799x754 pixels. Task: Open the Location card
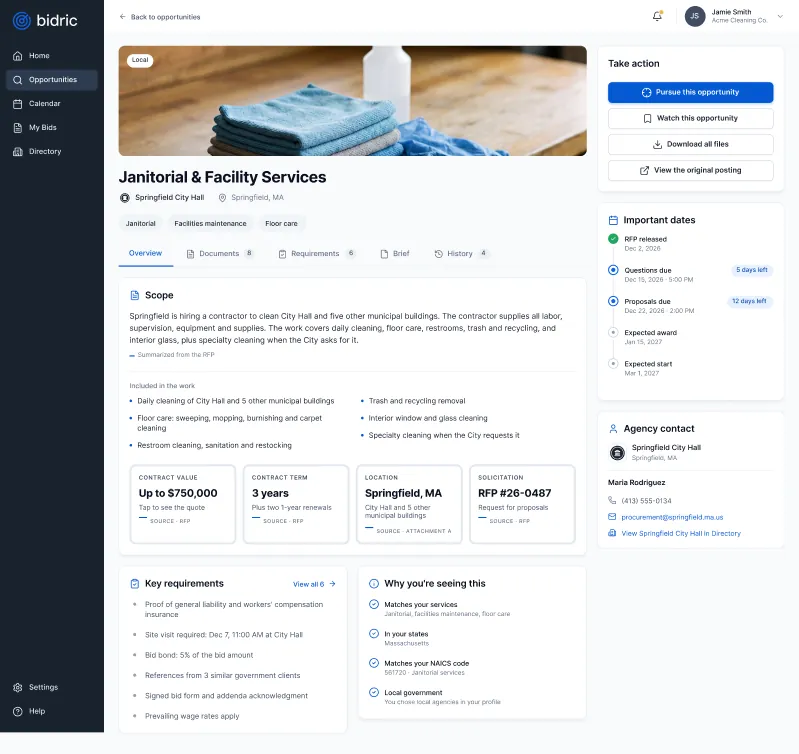tap(409, 504)
